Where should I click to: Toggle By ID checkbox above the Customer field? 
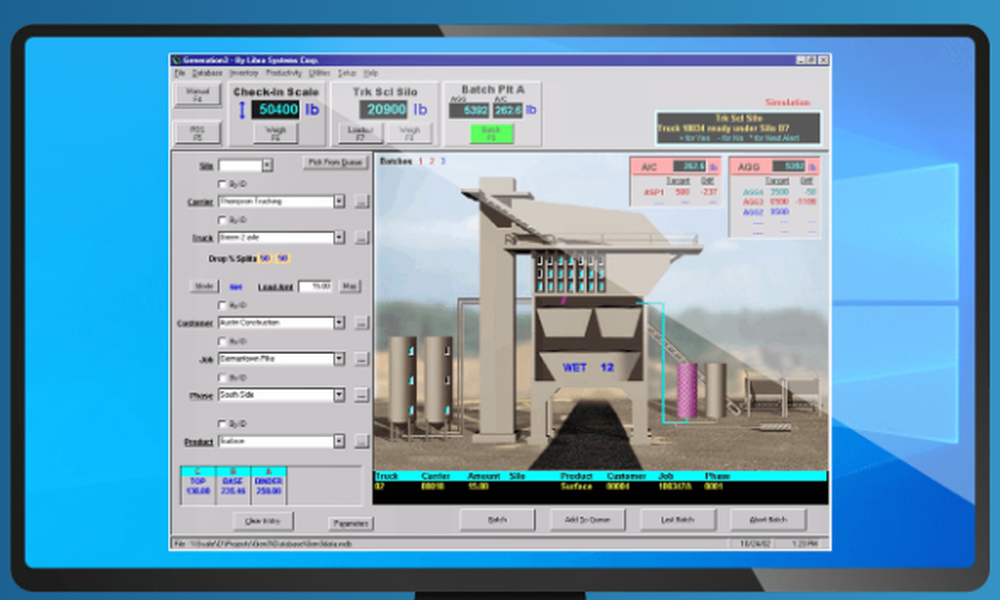222,305
